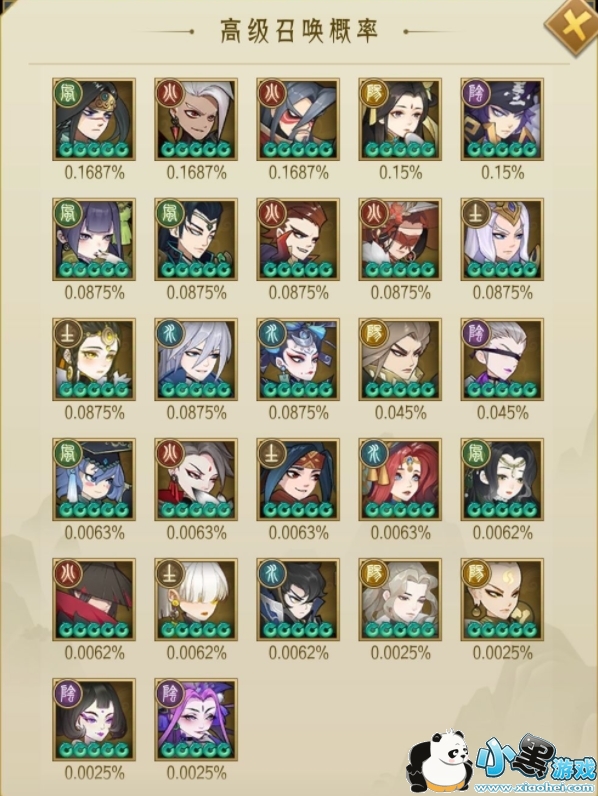Select the hooded earth hero with red headband
598x796 pixels.
298,479
